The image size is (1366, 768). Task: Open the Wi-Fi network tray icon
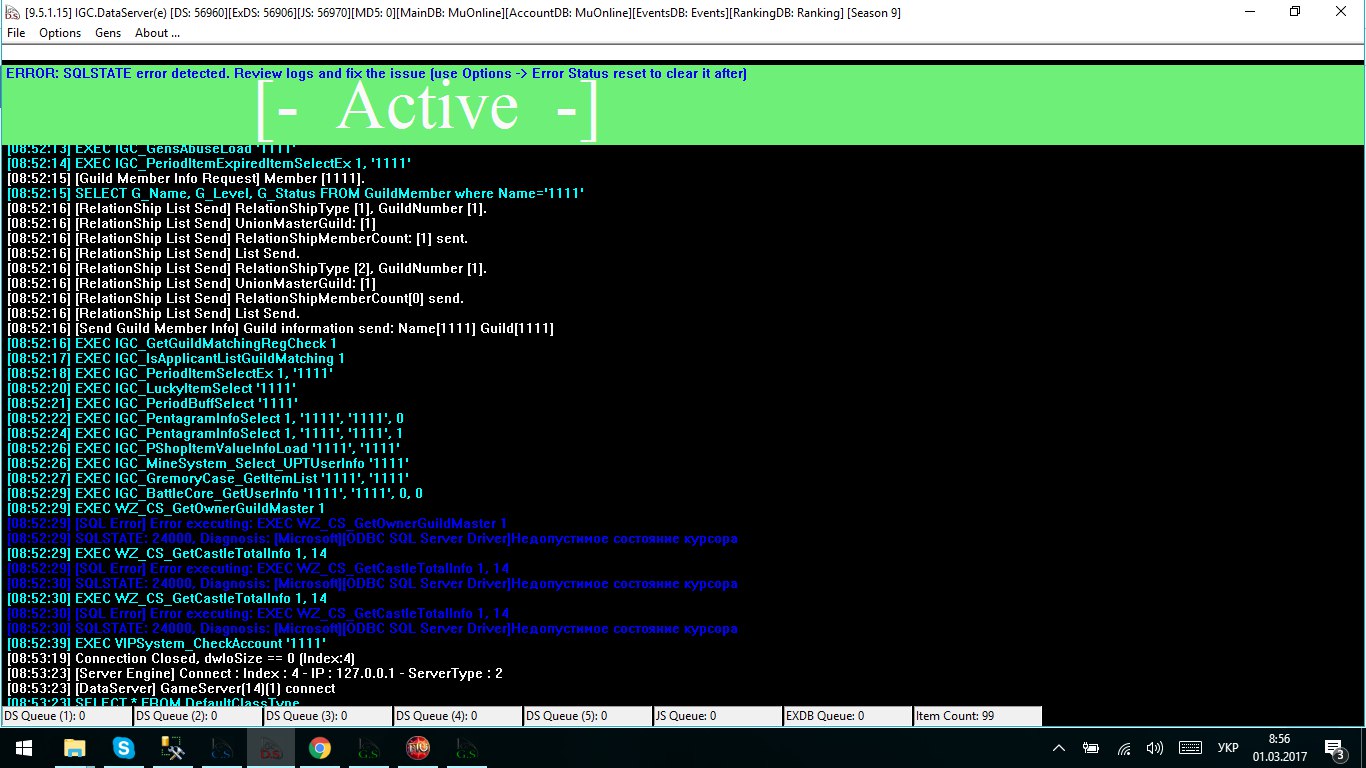coord(1124,747)
